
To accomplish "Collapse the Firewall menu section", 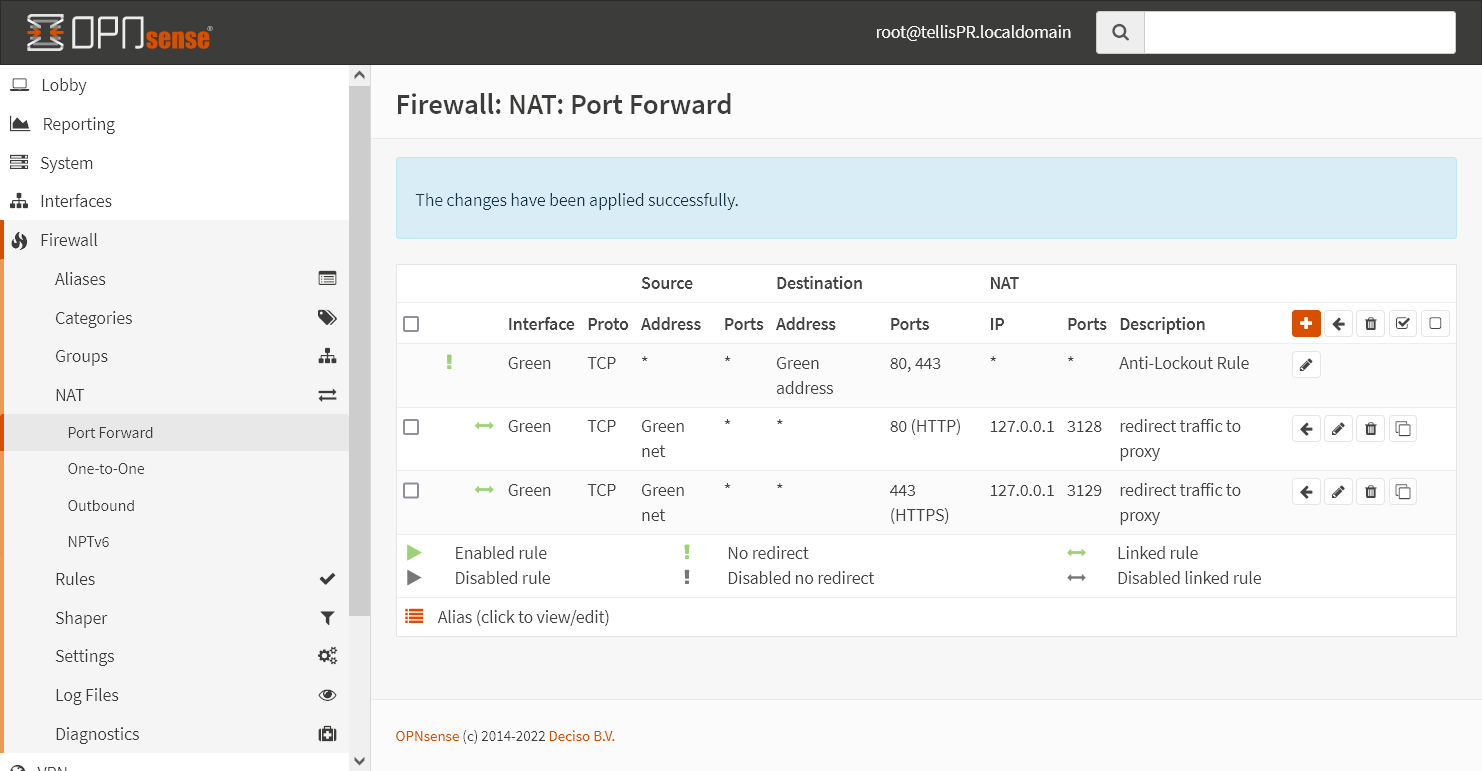I will 69,240.
